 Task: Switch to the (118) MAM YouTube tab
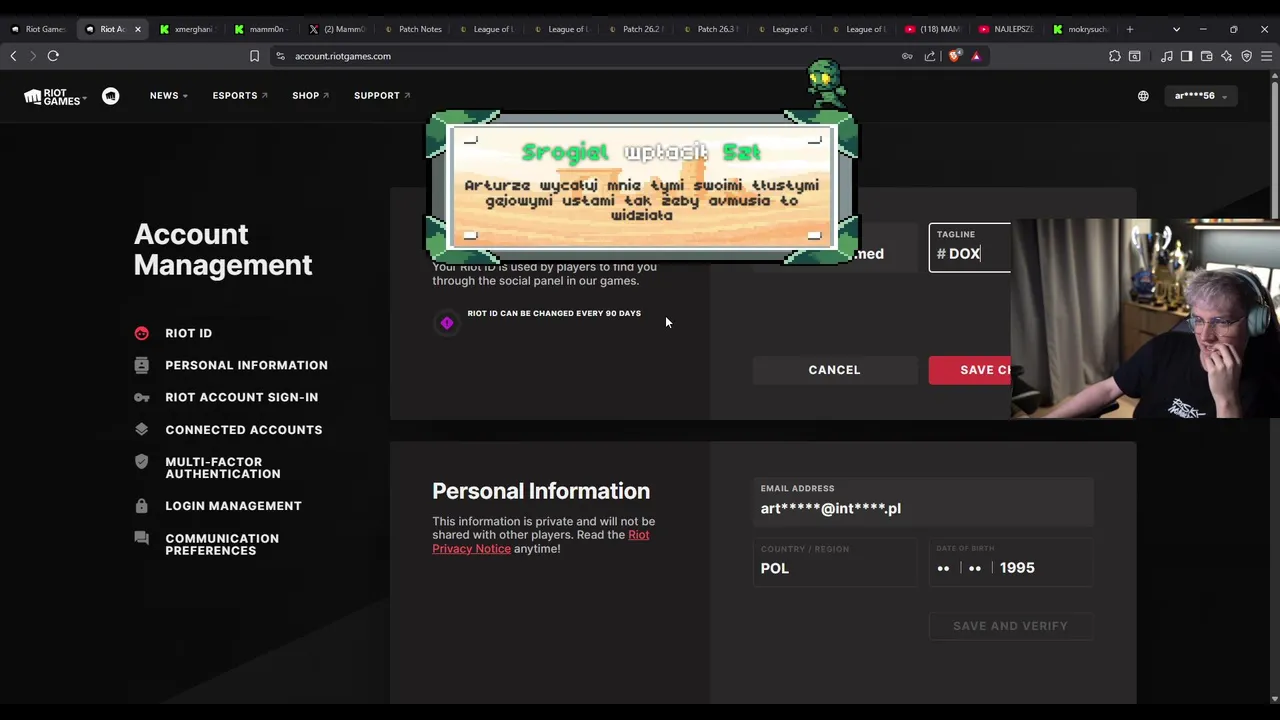[934, 29]
